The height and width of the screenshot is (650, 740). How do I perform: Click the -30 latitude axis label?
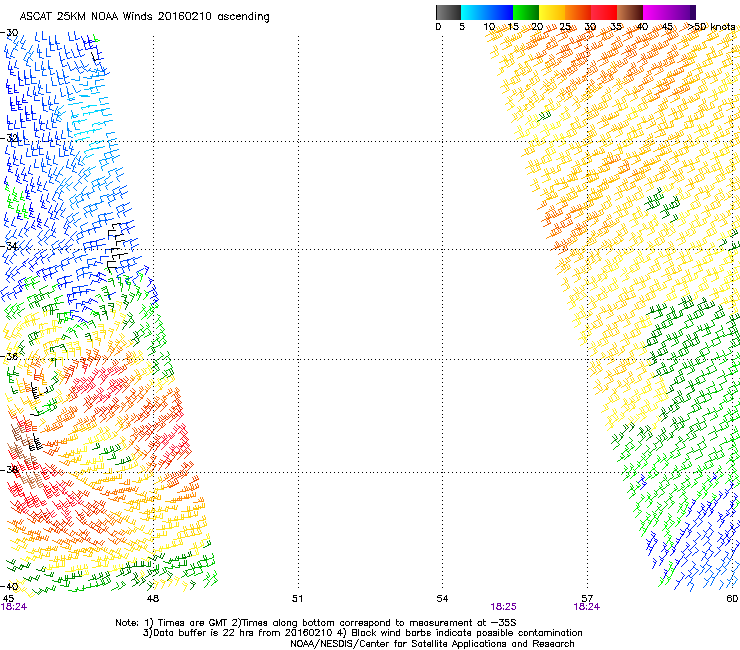pyautogui.click(x=9, y=33)
